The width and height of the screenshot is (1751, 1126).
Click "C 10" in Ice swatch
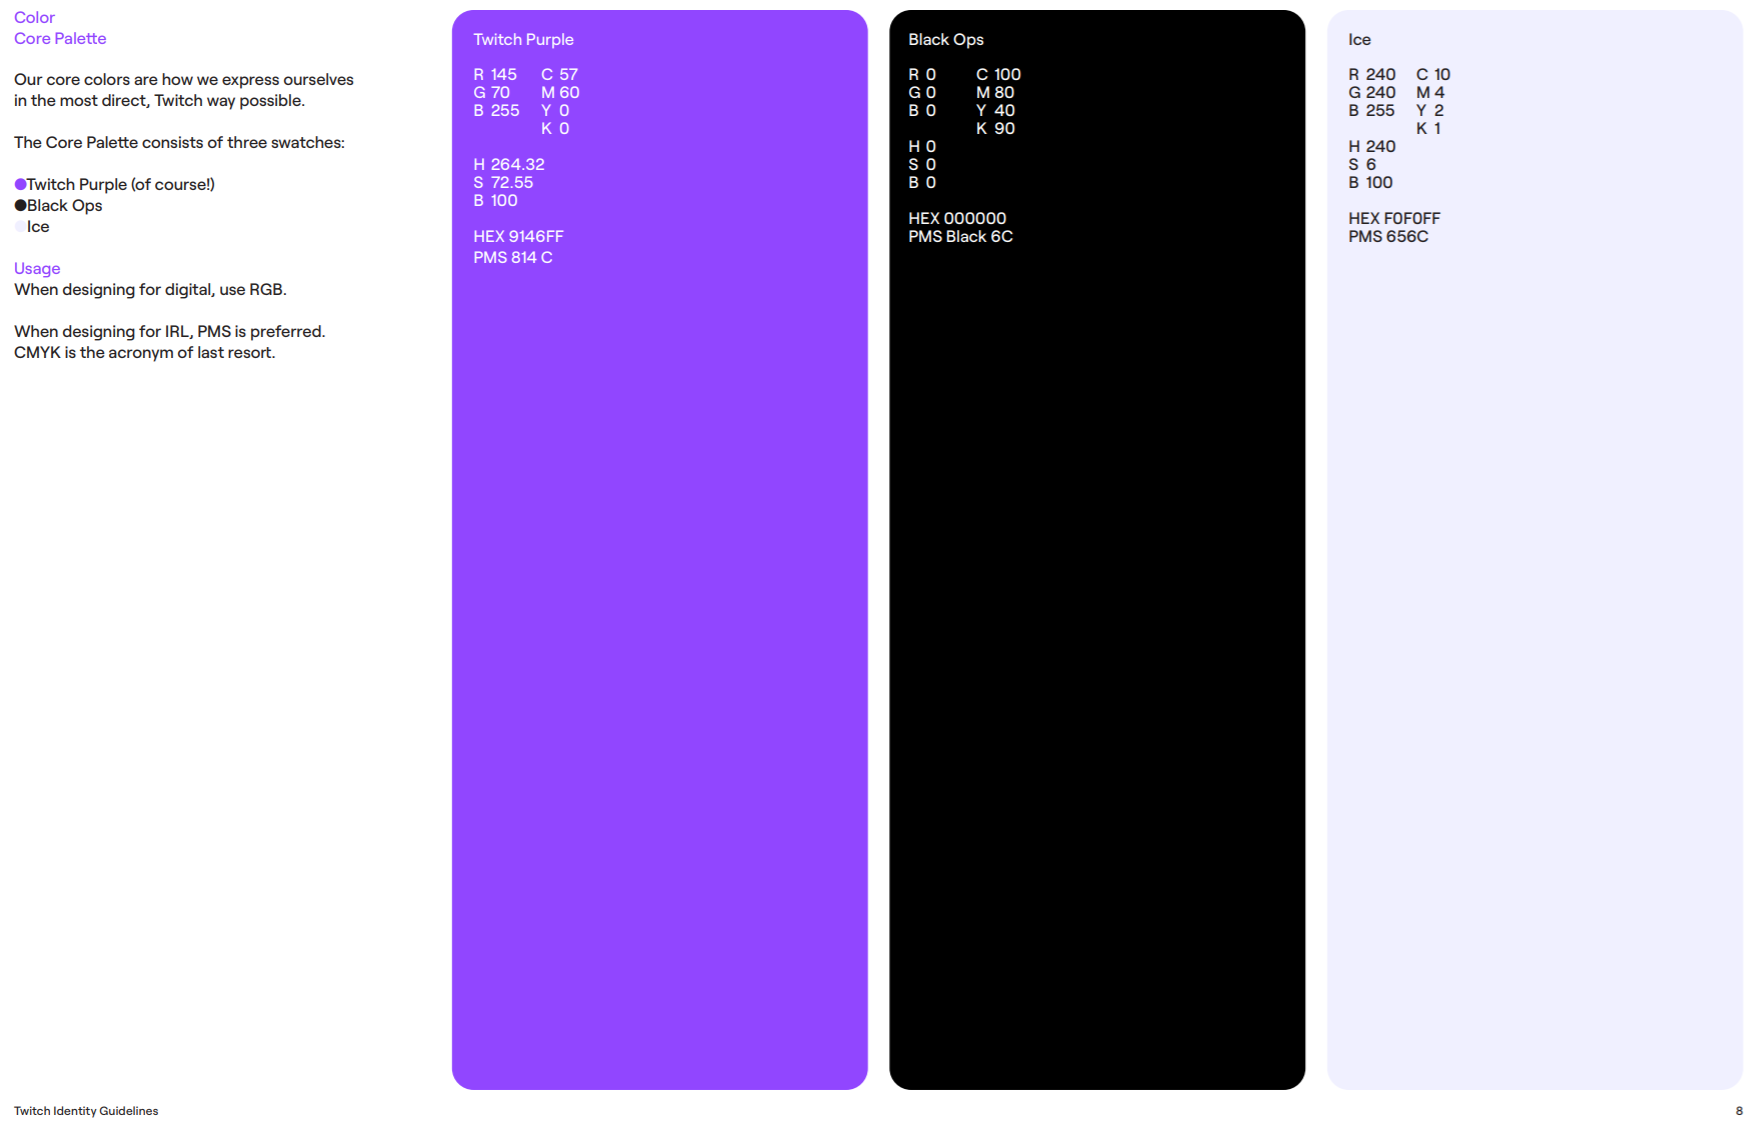1433,74
